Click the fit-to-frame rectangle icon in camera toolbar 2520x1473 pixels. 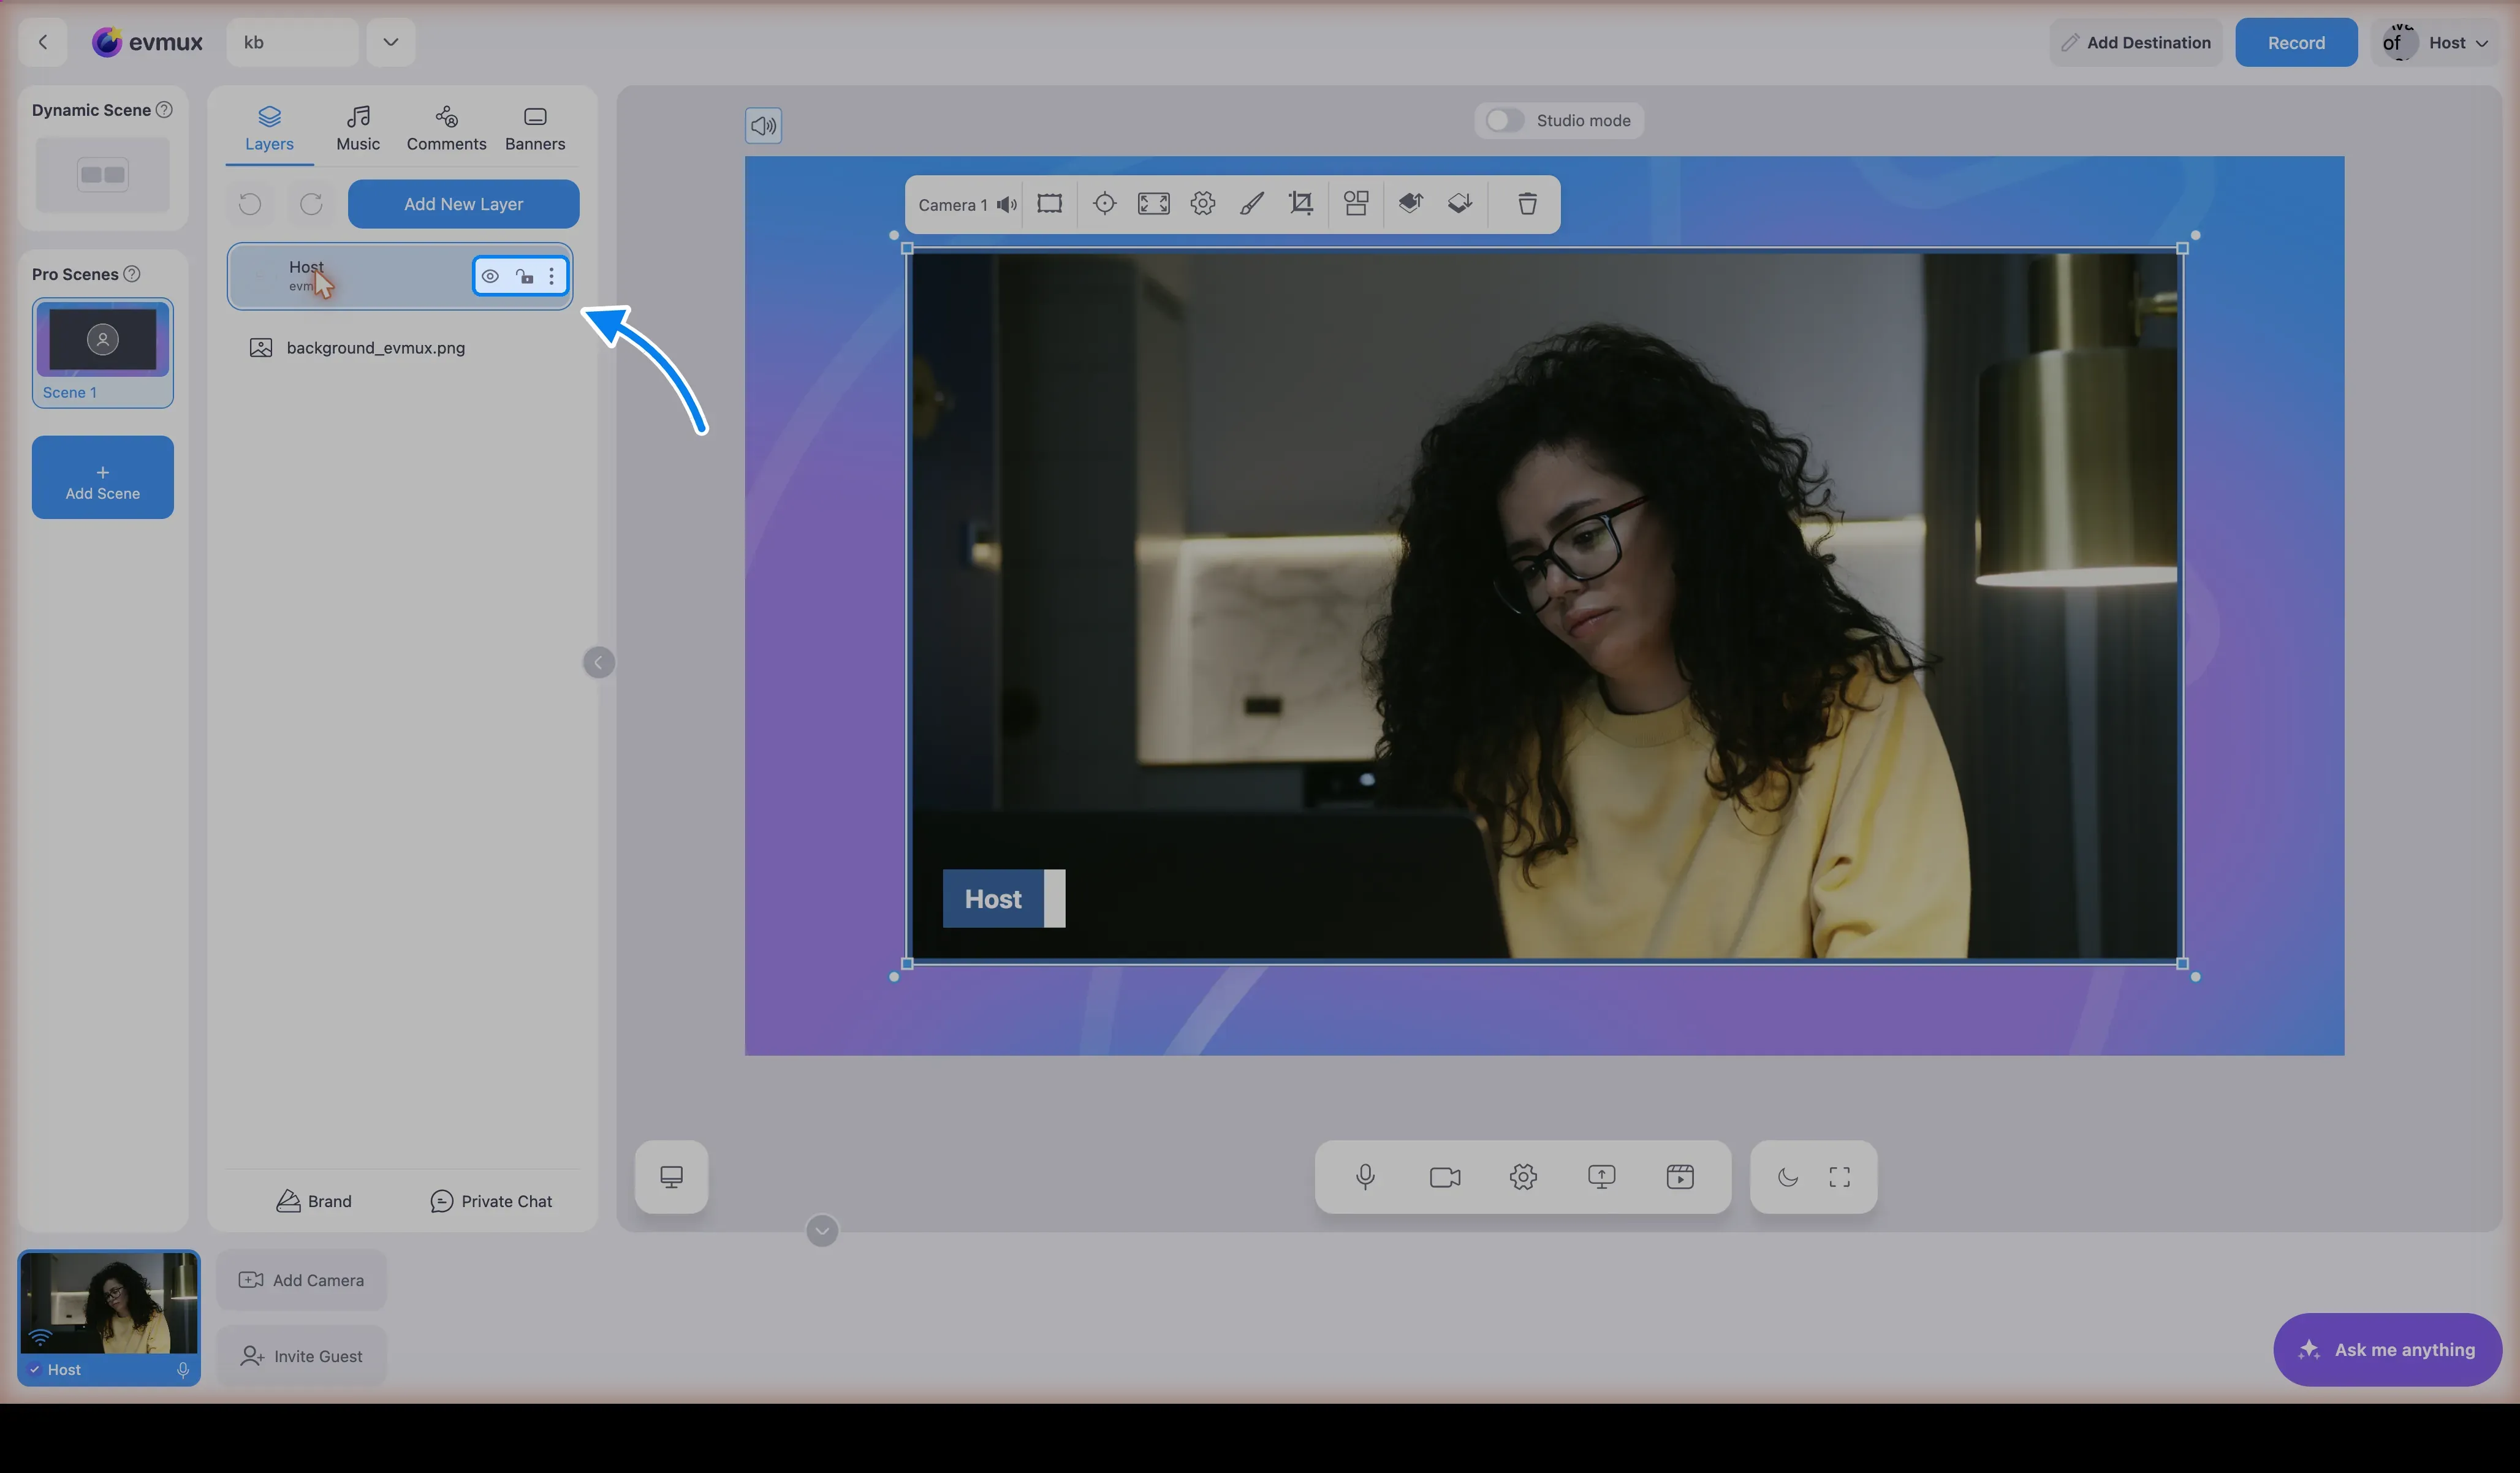(1049, 204)
